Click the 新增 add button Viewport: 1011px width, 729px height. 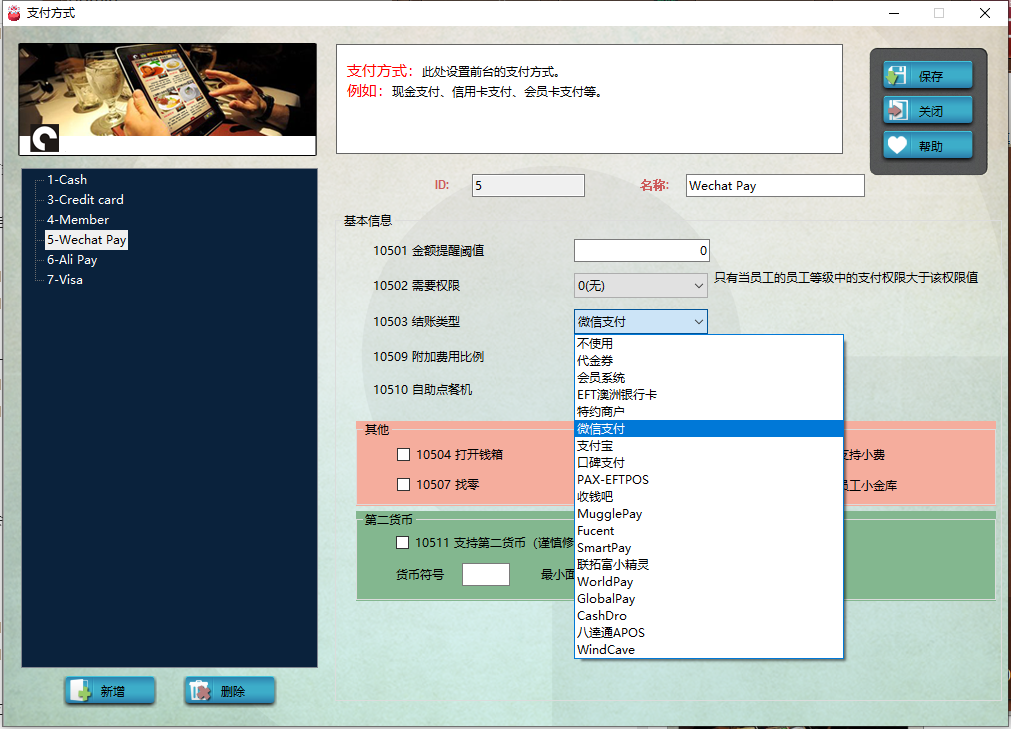pyautogui.click(x=110, y=691)
